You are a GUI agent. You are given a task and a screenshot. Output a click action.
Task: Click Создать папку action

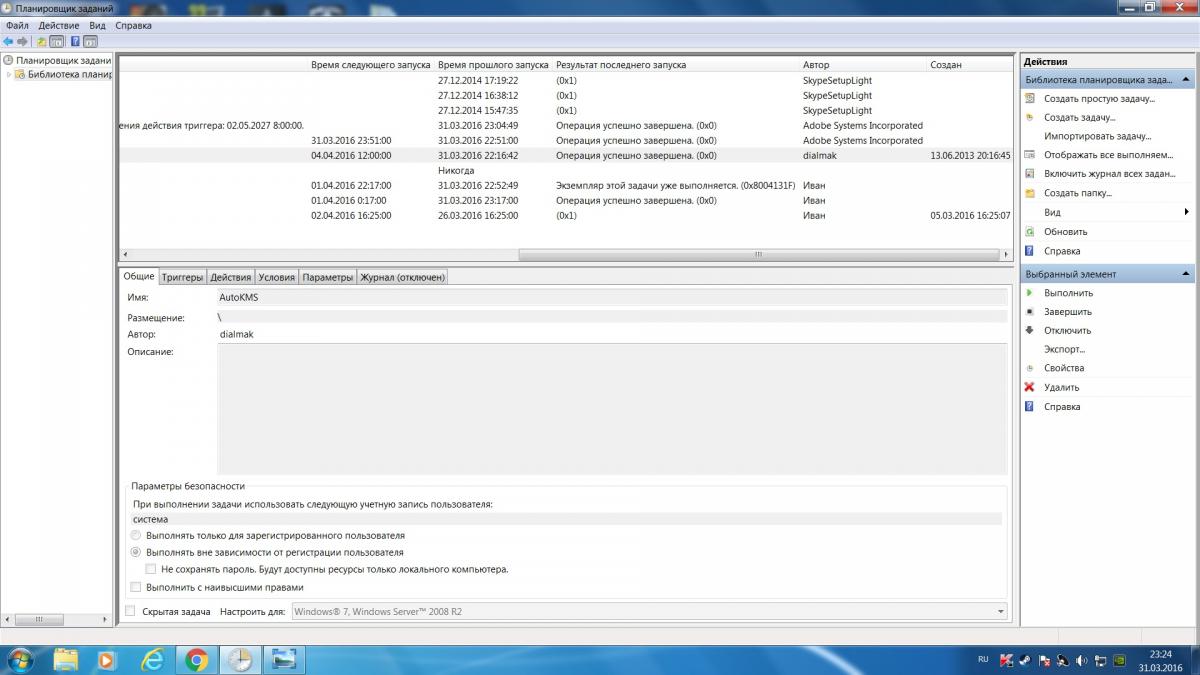coord(1077,193)
